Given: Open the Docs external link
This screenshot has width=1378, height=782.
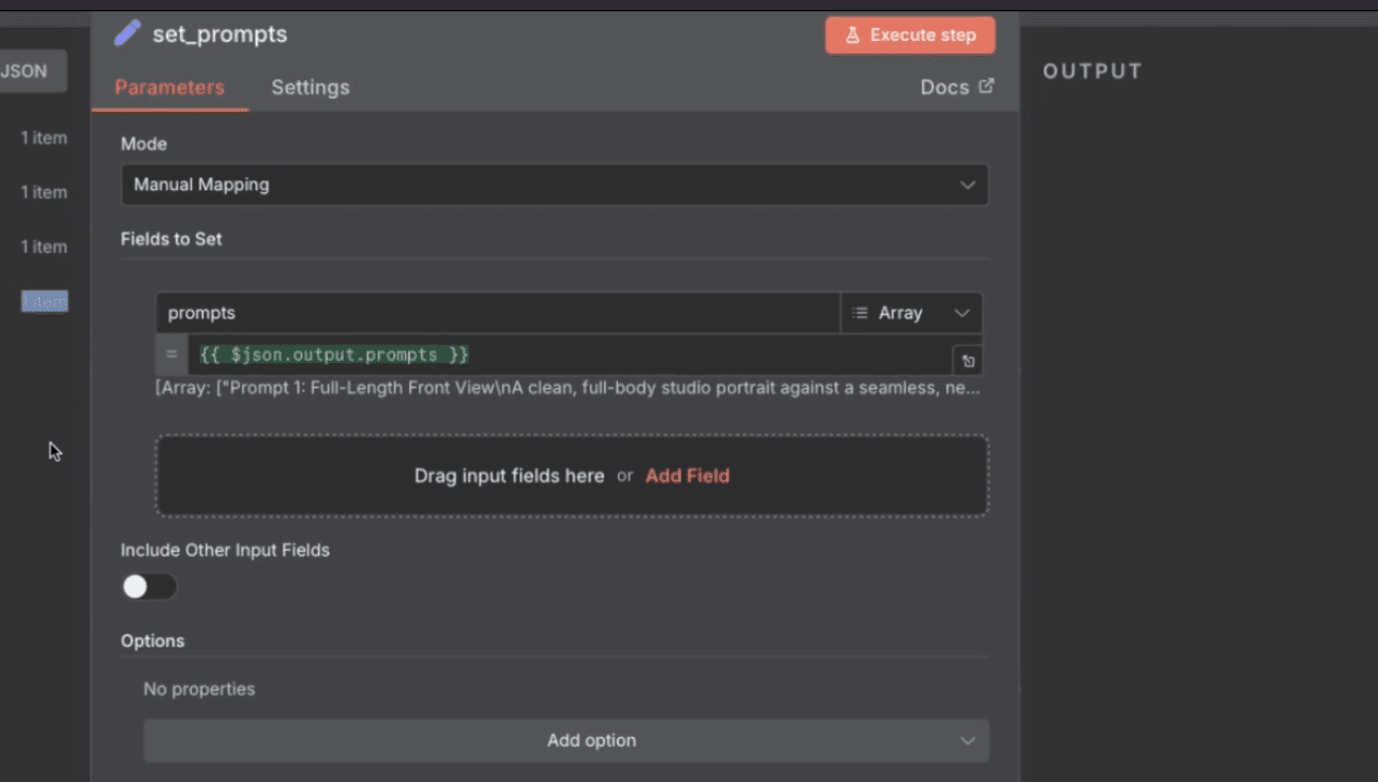Looking at the screenshot, I should click(x=956, y=87).
